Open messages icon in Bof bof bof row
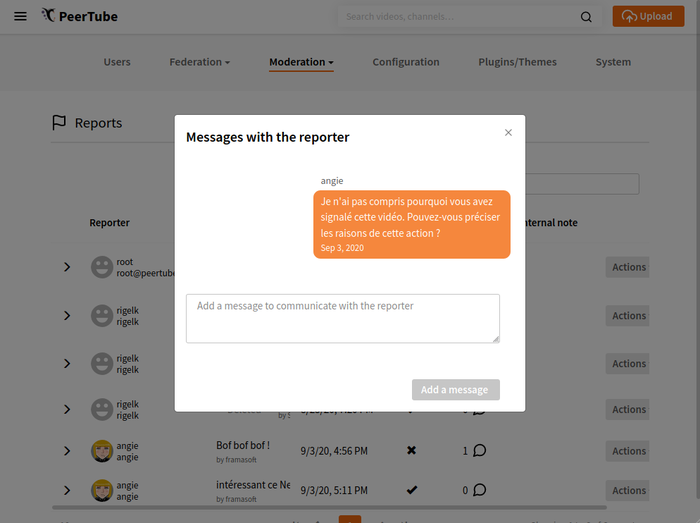 pos(479,451)
